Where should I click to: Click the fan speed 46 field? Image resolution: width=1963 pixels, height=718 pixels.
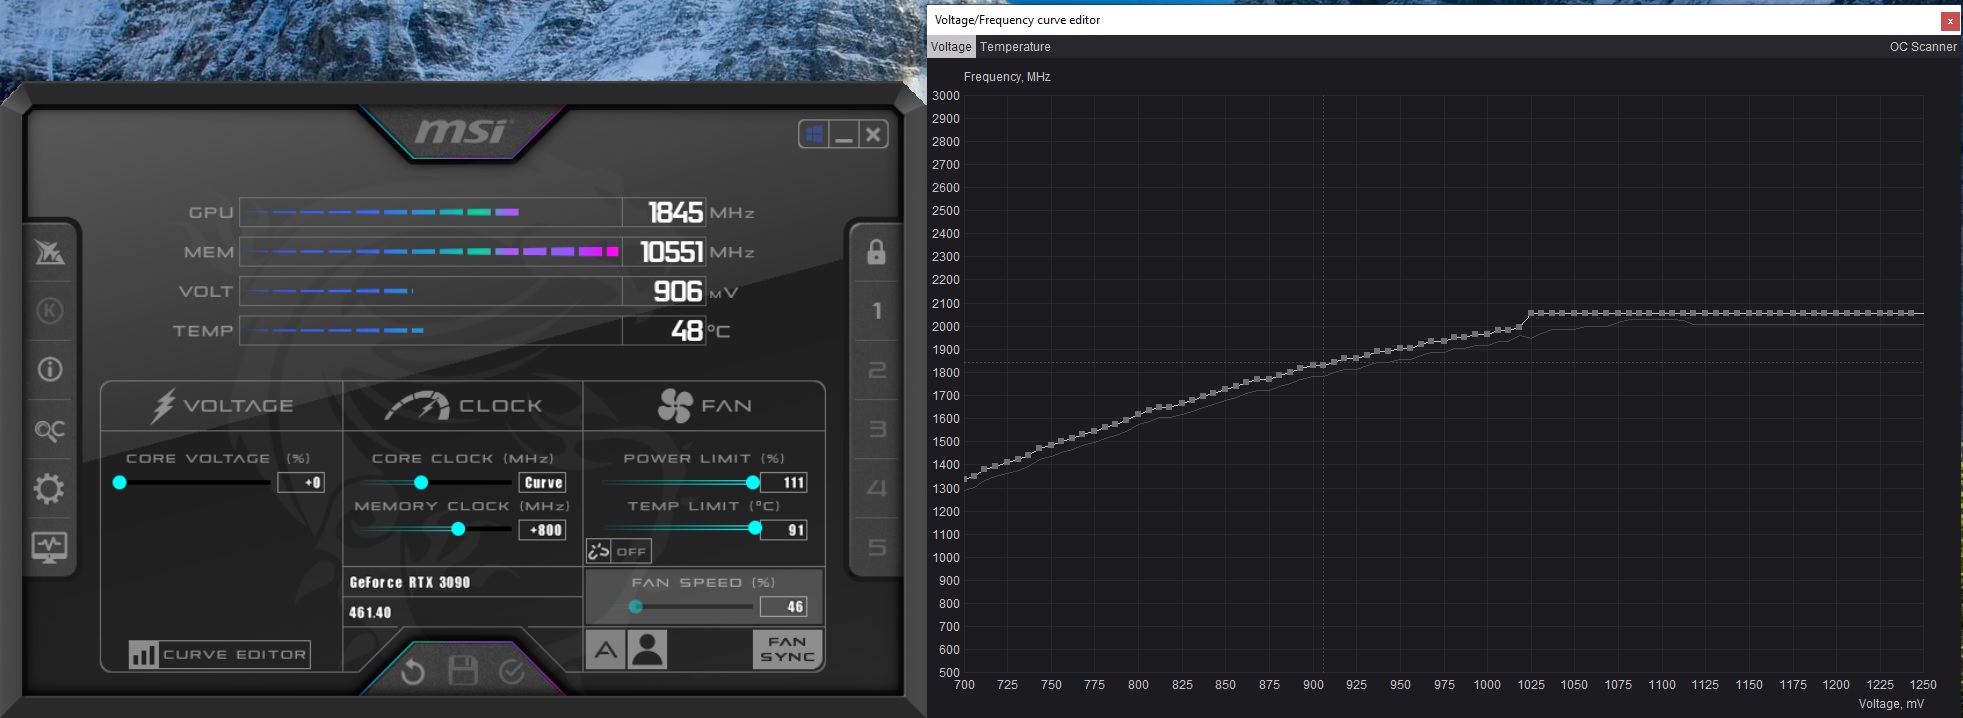[783, 606]
